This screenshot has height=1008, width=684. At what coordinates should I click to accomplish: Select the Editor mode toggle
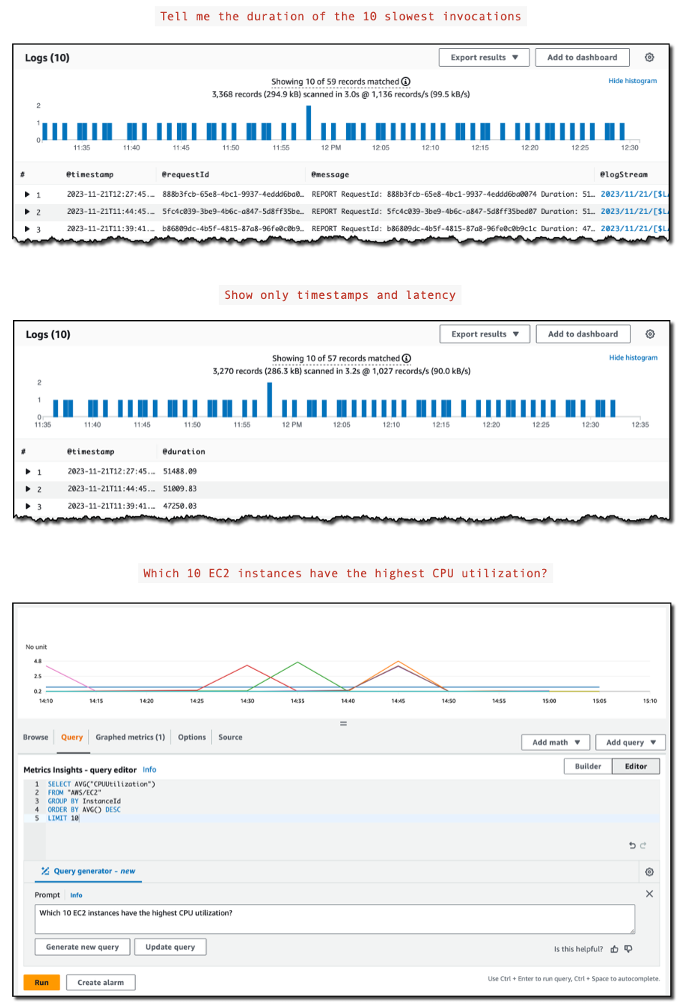(636, 766)
